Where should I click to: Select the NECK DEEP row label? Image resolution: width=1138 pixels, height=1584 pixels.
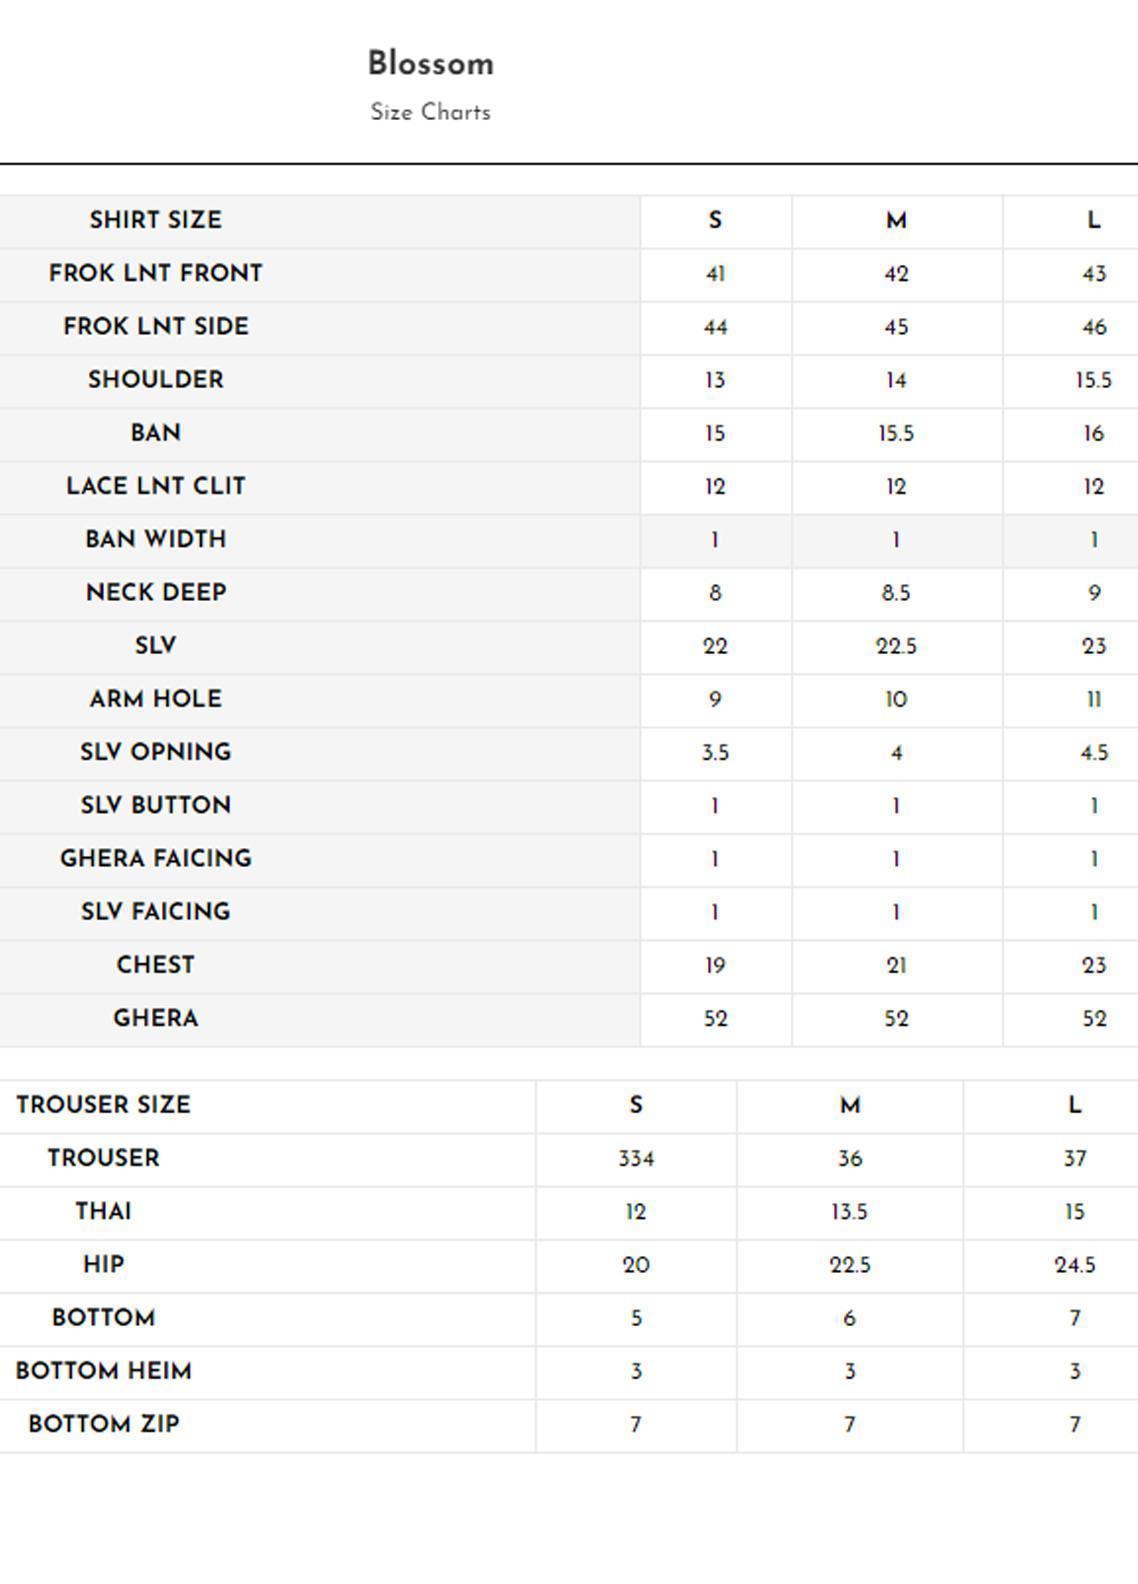pyautogui.click(x=156, y=592)
